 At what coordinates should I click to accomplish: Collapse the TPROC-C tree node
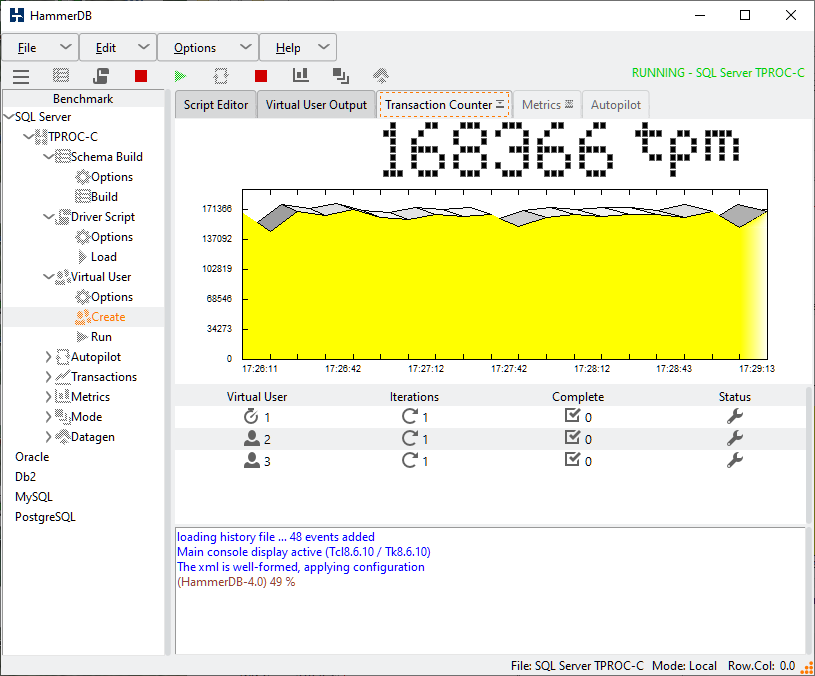click(x=29, y=137)
